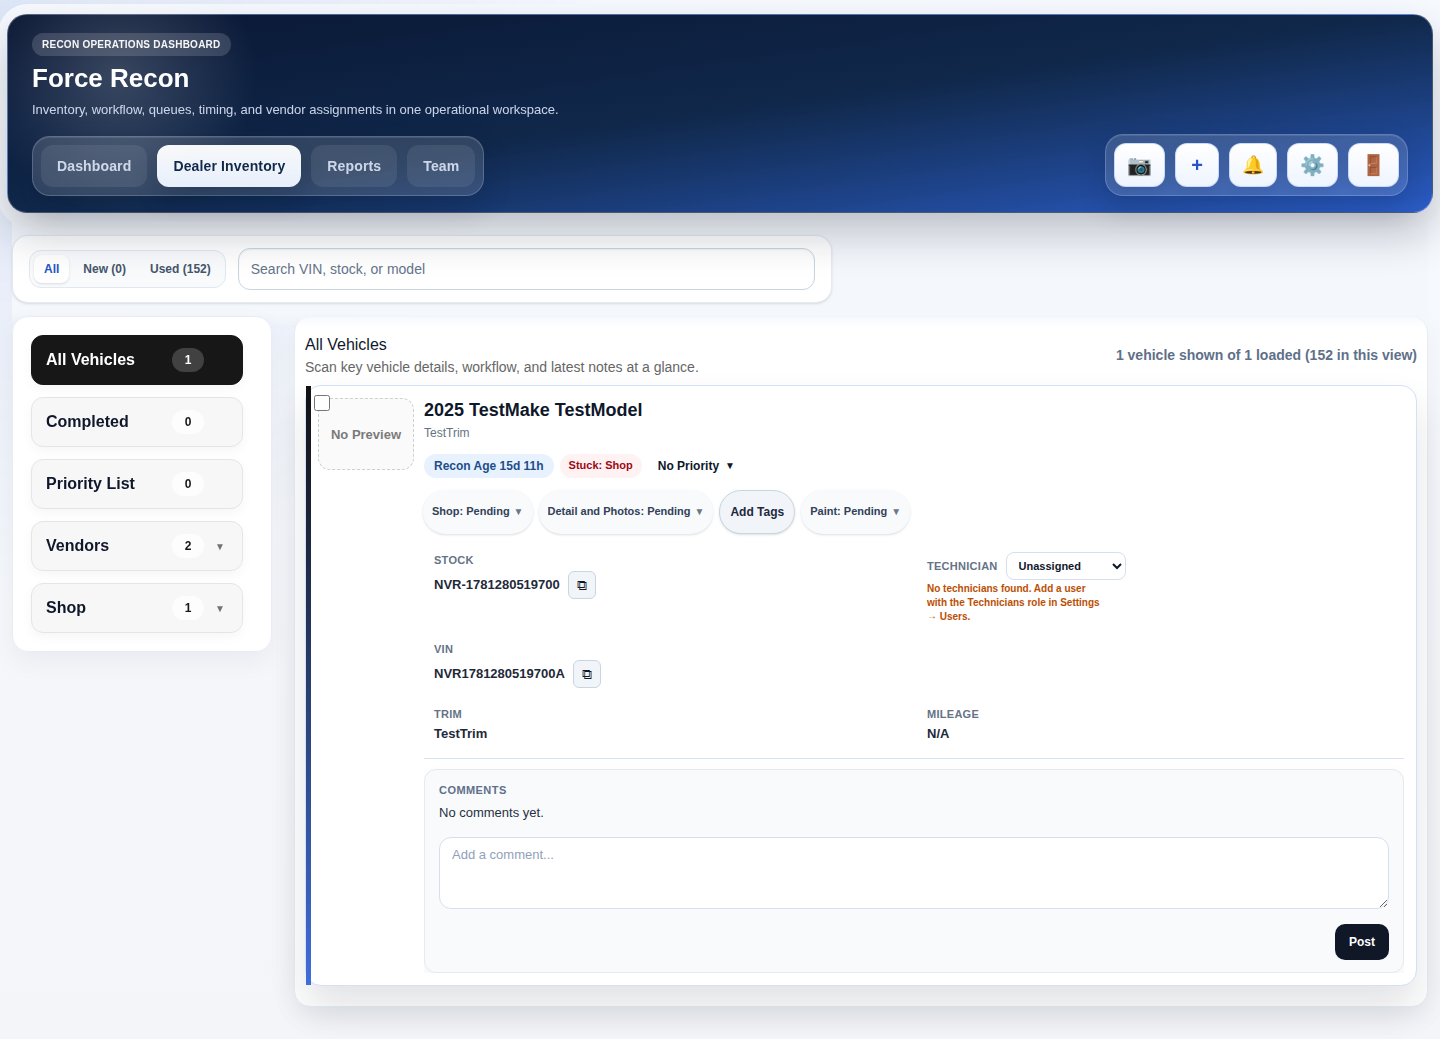Click the '1 vehicle shown of 1 loaded' text
This screenshot has width=1440, height=1040.
1266,355
